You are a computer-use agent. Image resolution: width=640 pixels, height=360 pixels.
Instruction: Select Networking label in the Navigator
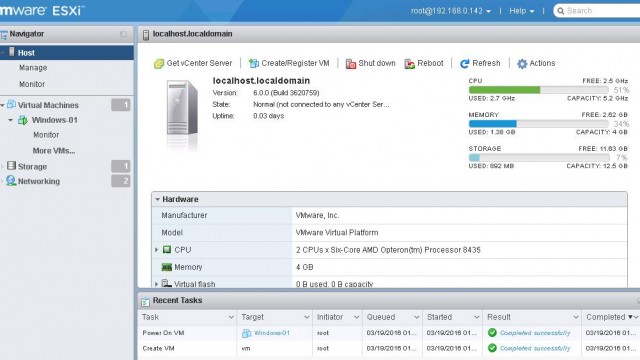click(x=39, y=181)
